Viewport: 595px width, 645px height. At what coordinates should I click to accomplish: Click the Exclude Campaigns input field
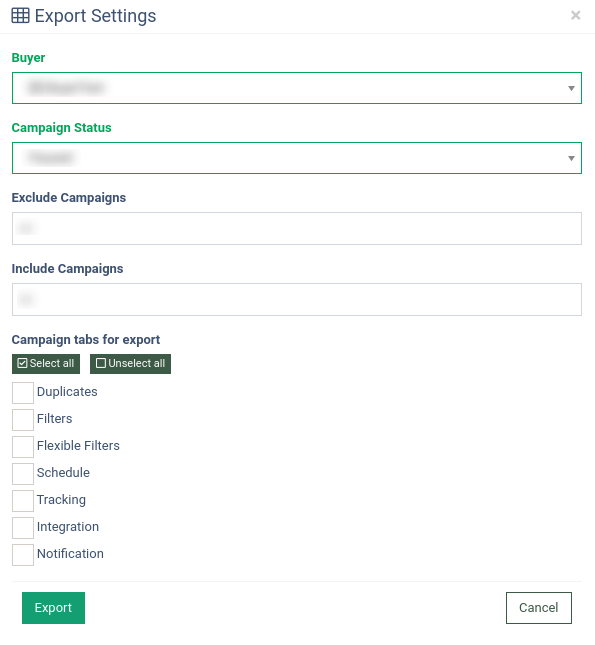pos(297,229)
